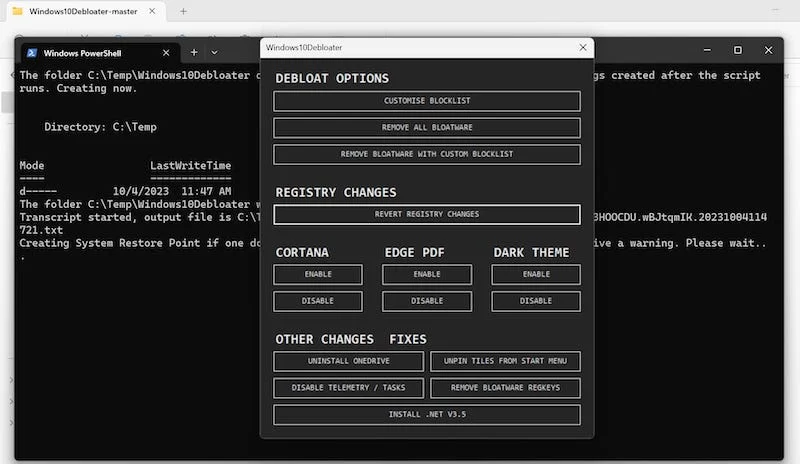
Task: Disable Edge PDF
Action: [427, 301]
